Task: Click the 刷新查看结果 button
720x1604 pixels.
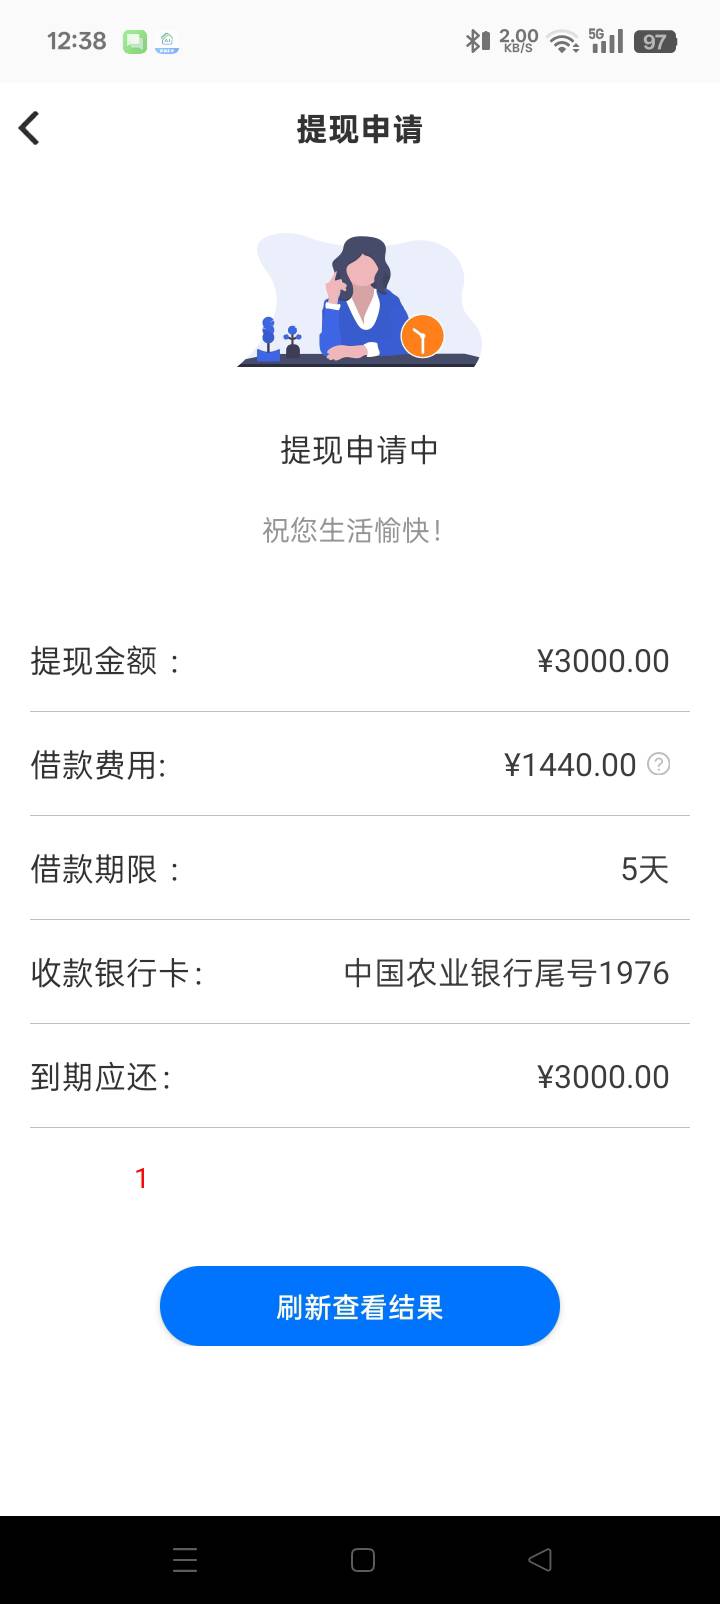Action: [x=360, y=1306]
